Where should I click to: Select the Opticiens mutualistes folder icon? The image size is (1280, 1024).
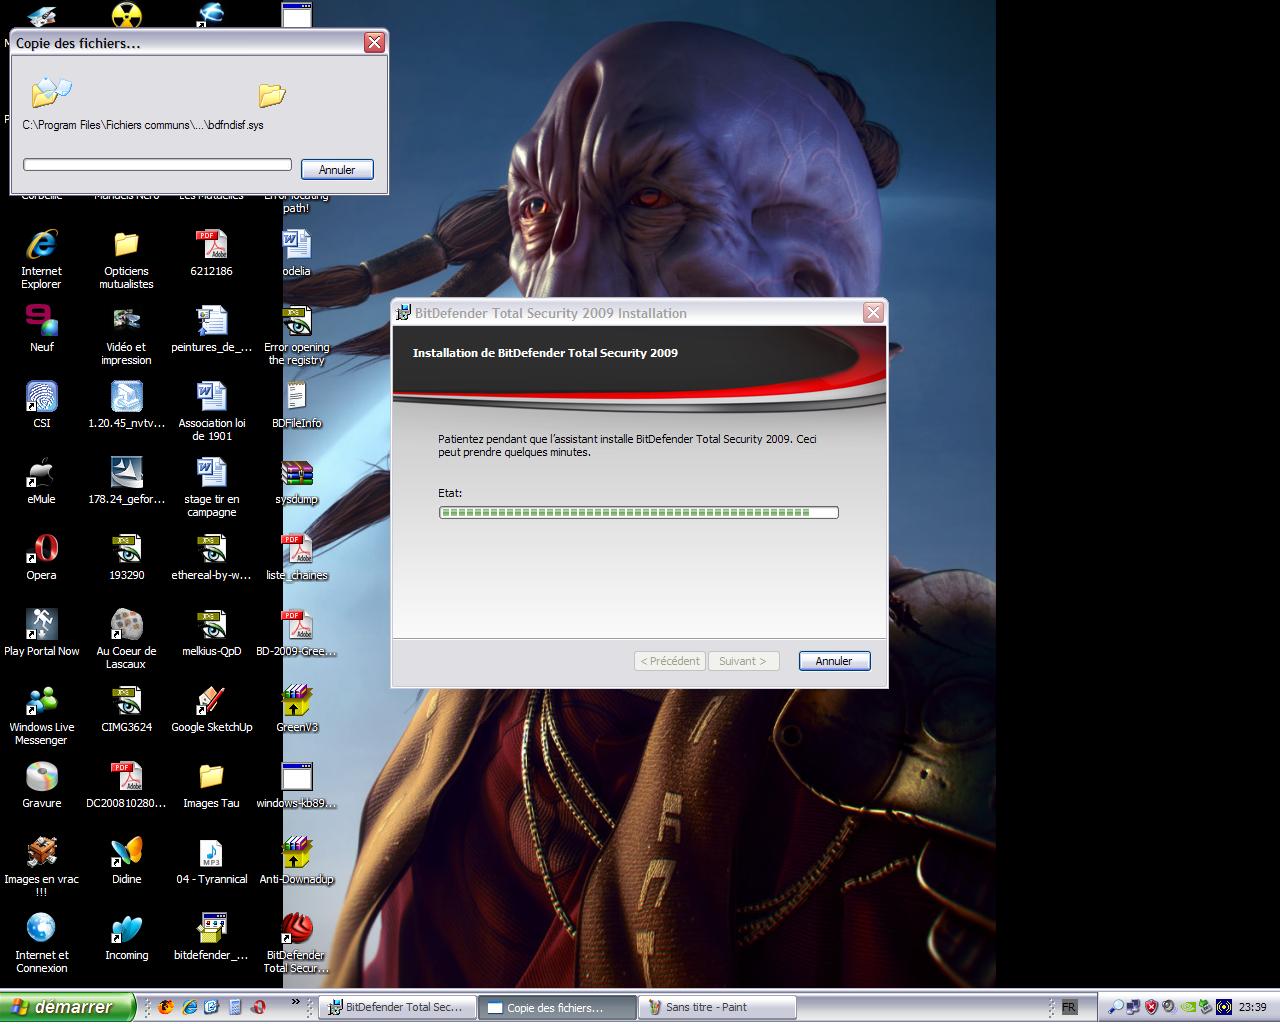click(126, 259)
